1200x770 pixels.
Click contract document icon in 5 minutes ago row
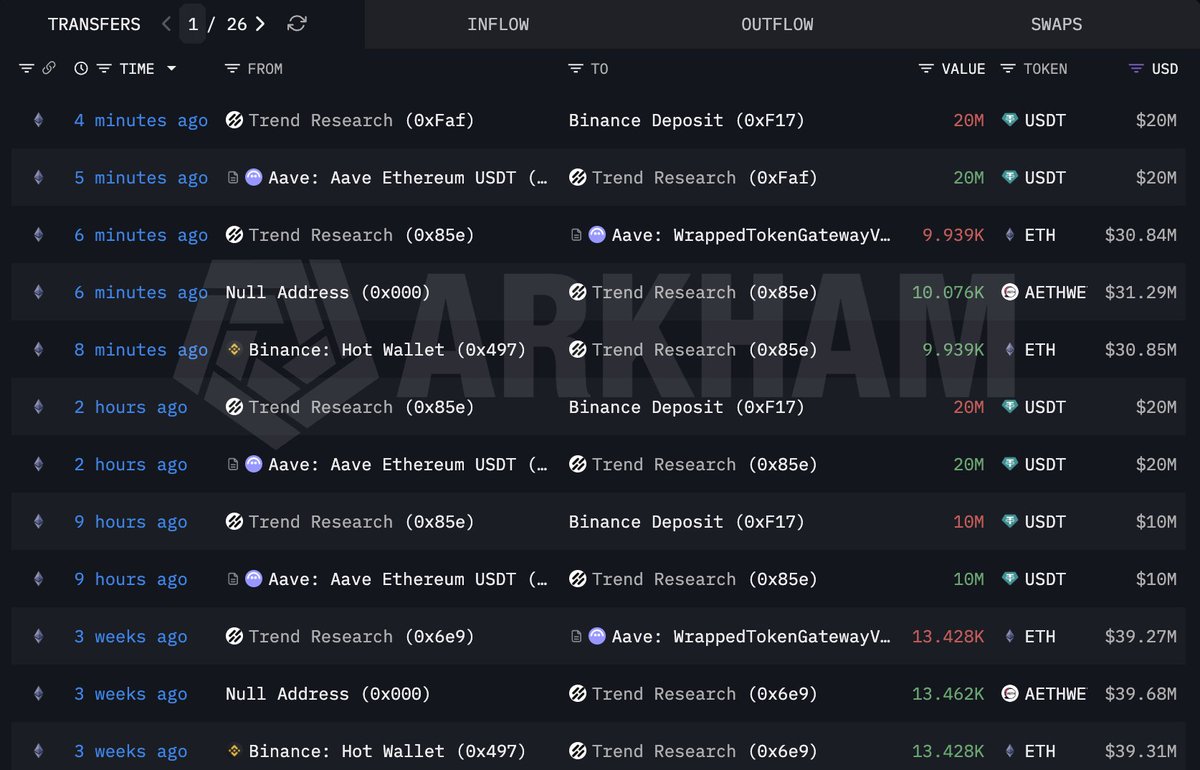[x=233, y=178]
